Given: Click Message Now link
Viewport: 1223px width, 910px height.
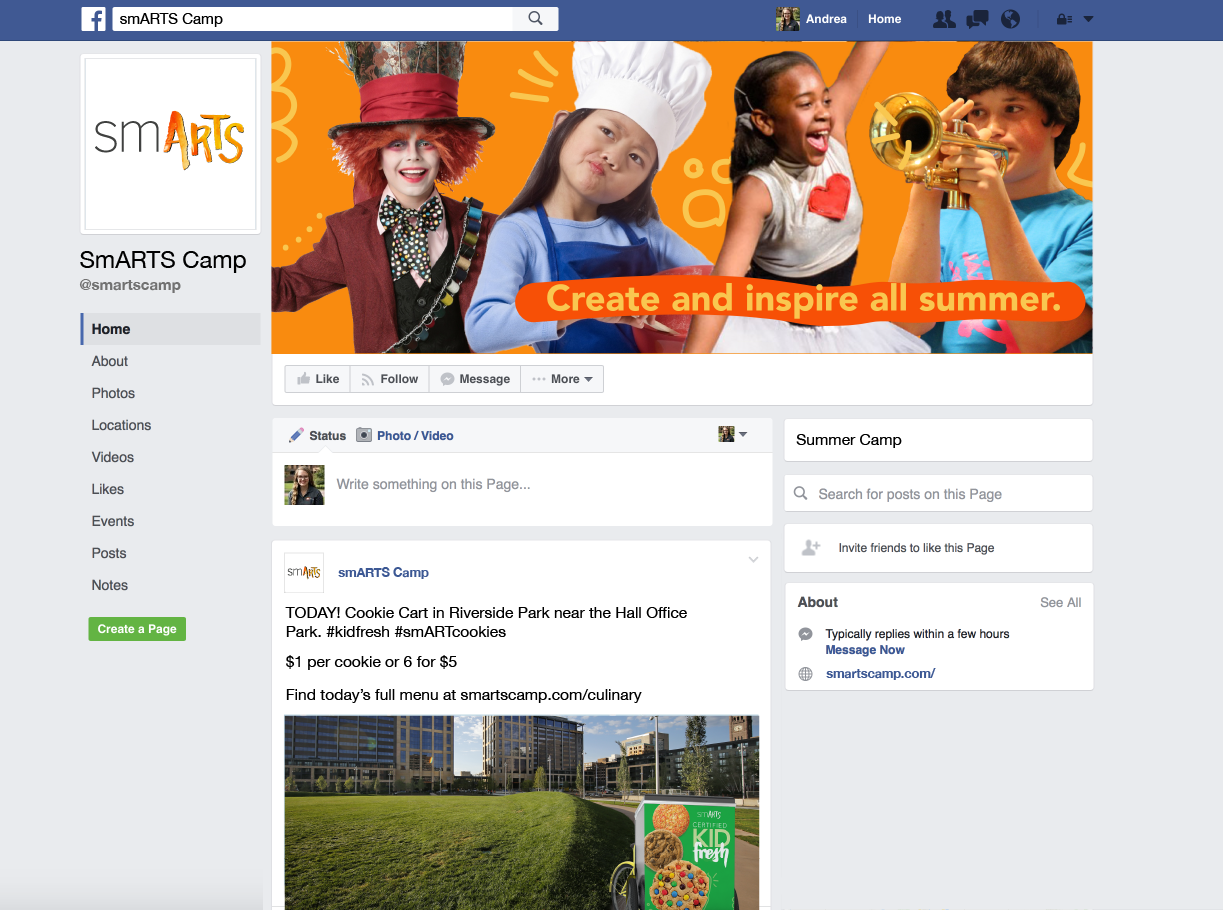Looking at the screenshot, I should (x=865, y=650).
